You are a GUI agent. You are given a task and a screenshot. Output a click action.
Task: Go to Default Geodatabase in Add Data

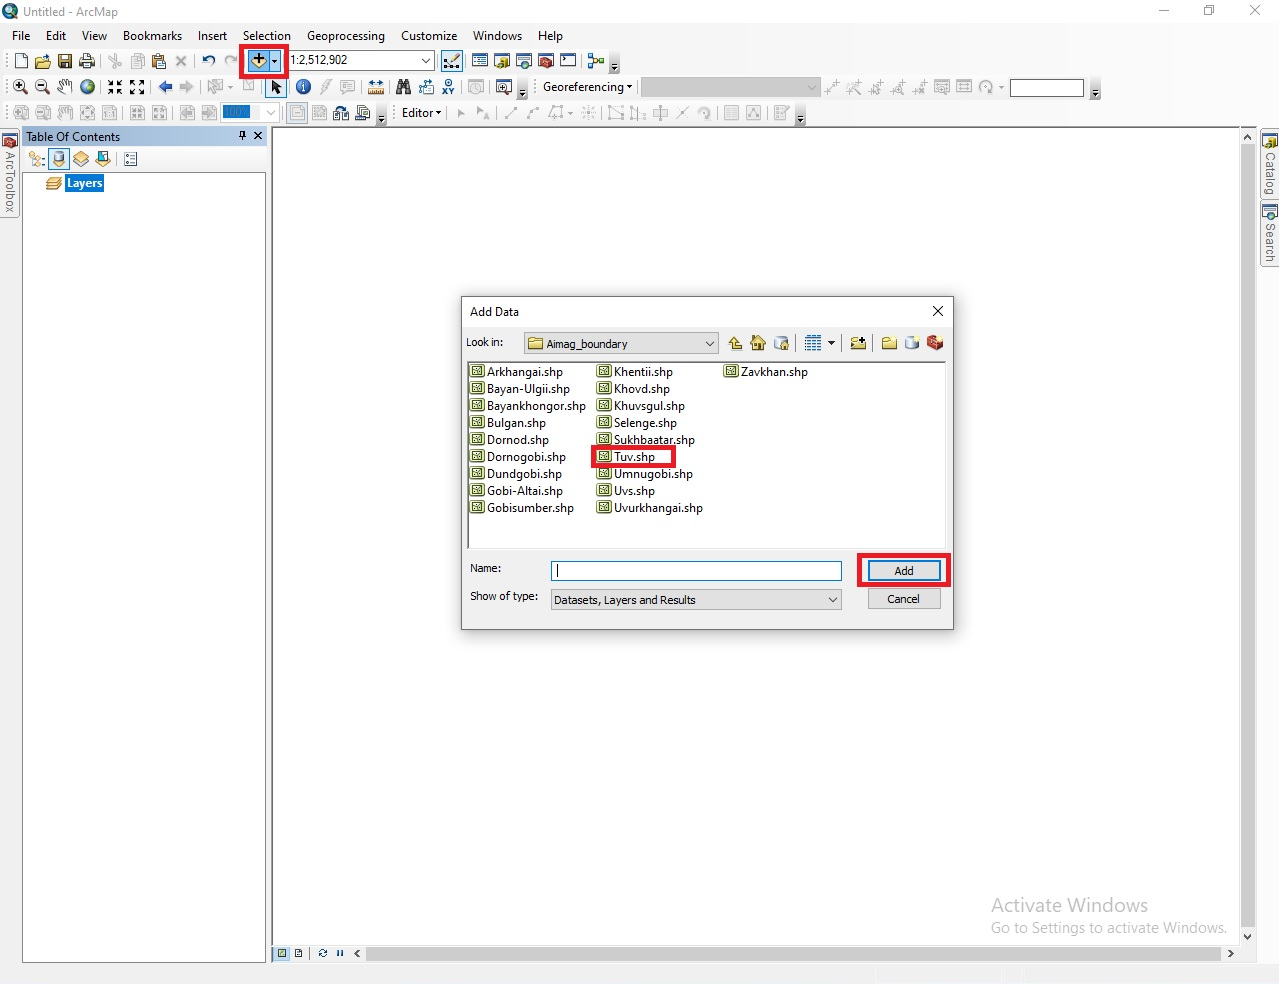(781, 343)
